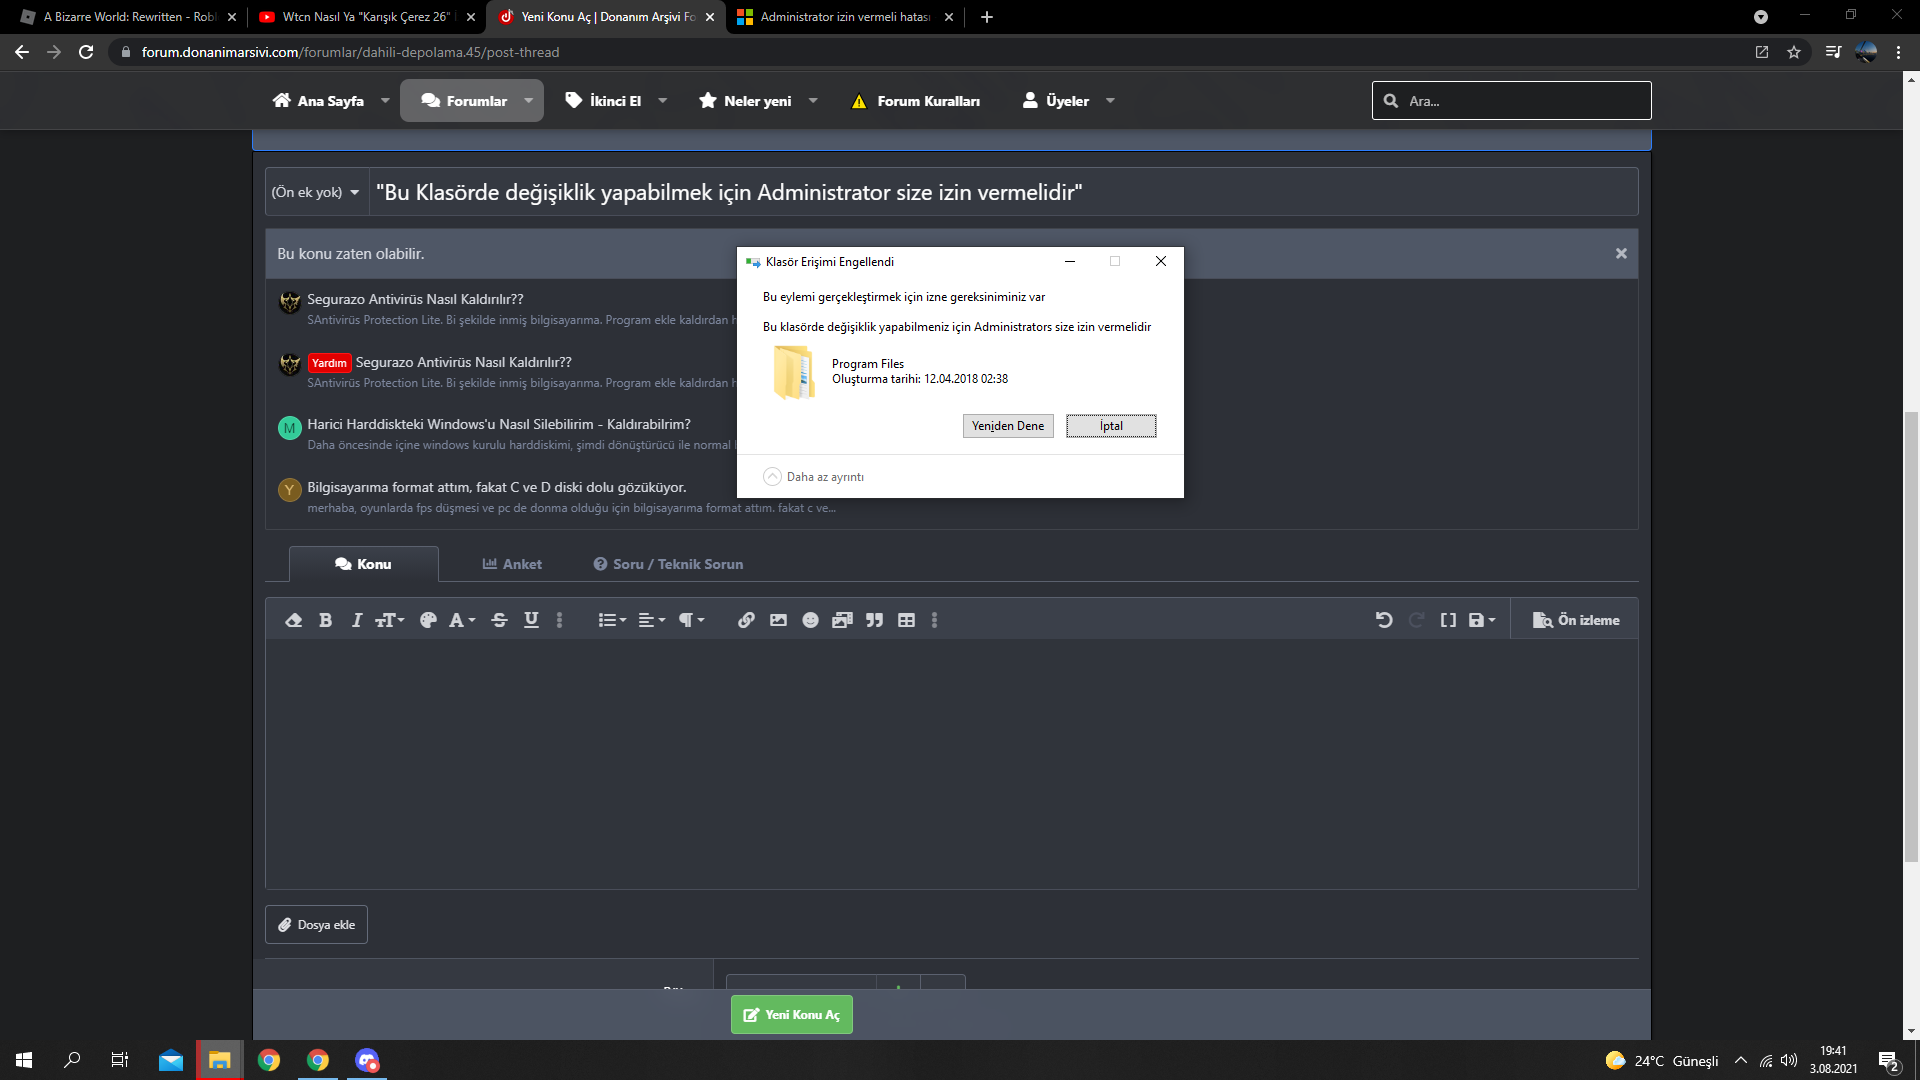Toggle BB code mode brackets

tap(1447, 620)
